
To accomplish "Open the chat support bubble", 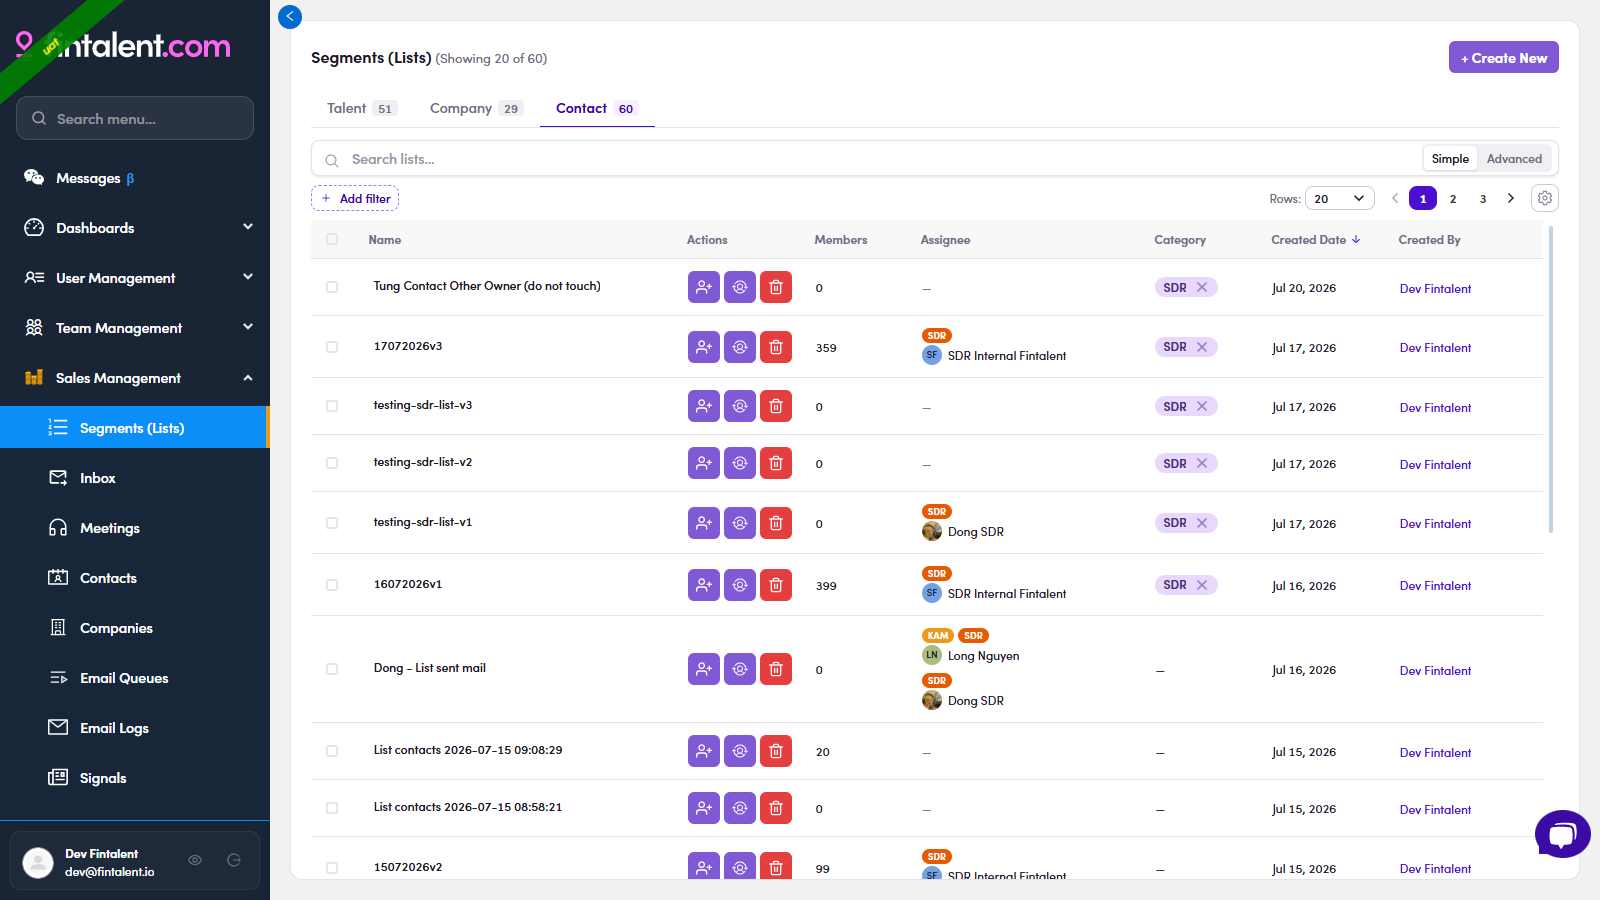I will pyautogui.click(x=1563, y=834).
